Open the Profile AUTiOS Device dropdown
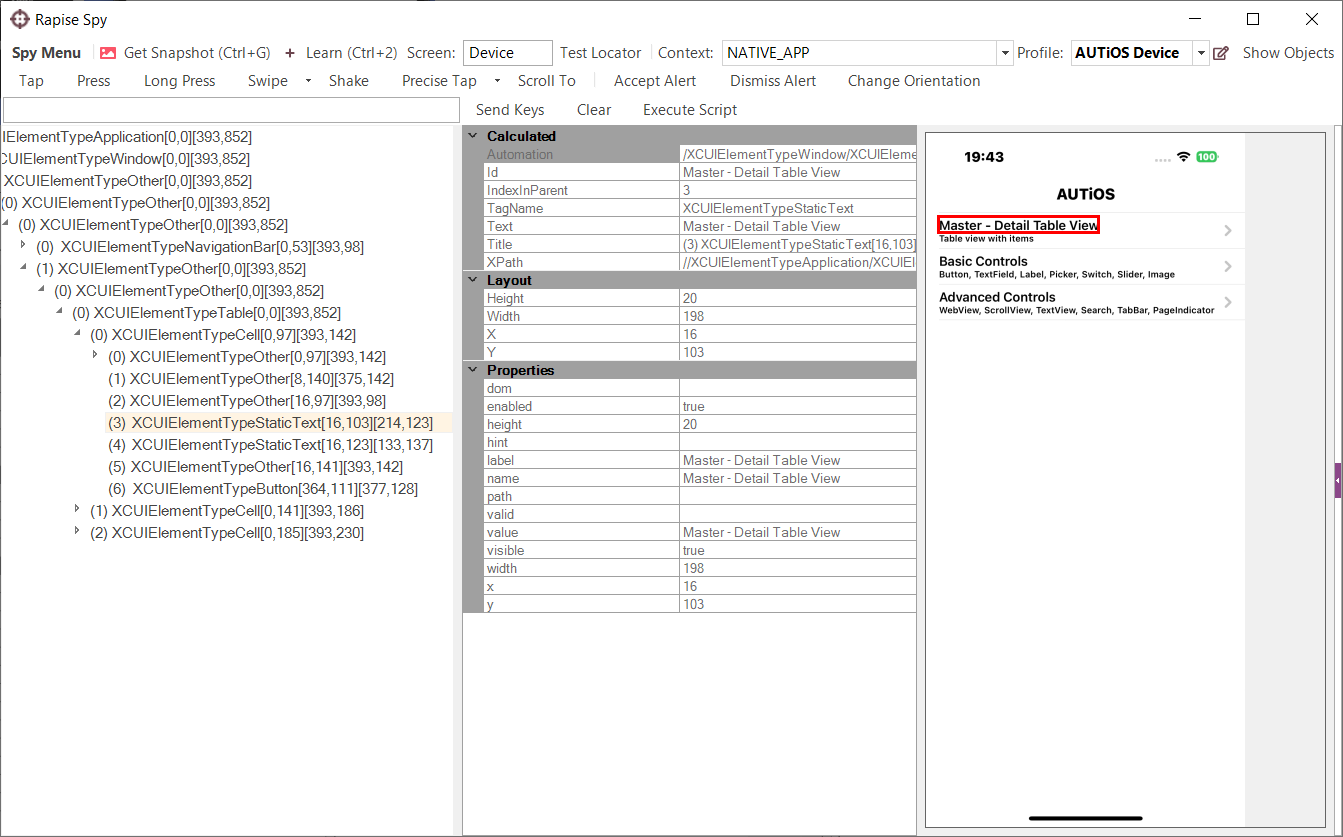Screen dimensions: 1343x837 [1201, 53]
